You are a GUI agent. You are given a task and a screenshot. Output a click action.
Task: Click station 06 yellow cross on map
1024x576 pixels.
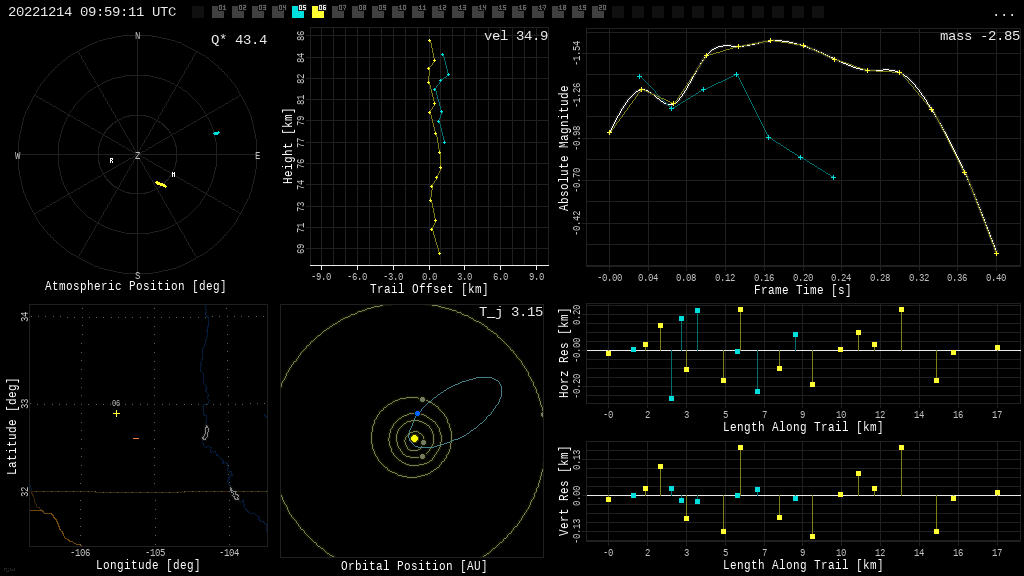(x=116, y=413)
